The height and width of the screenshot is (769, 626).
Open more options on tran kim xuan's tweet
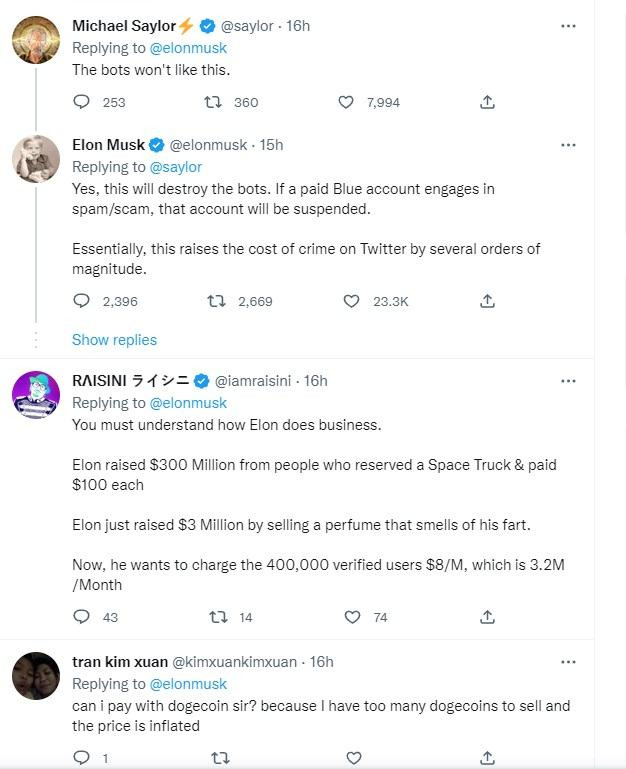click(x=568, y=662)
